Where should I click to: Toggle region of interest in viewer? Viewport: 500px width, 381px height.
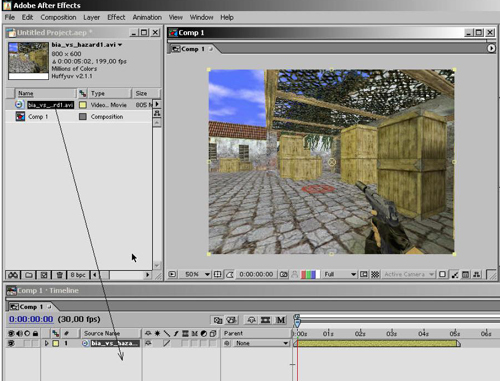(364, 274)
